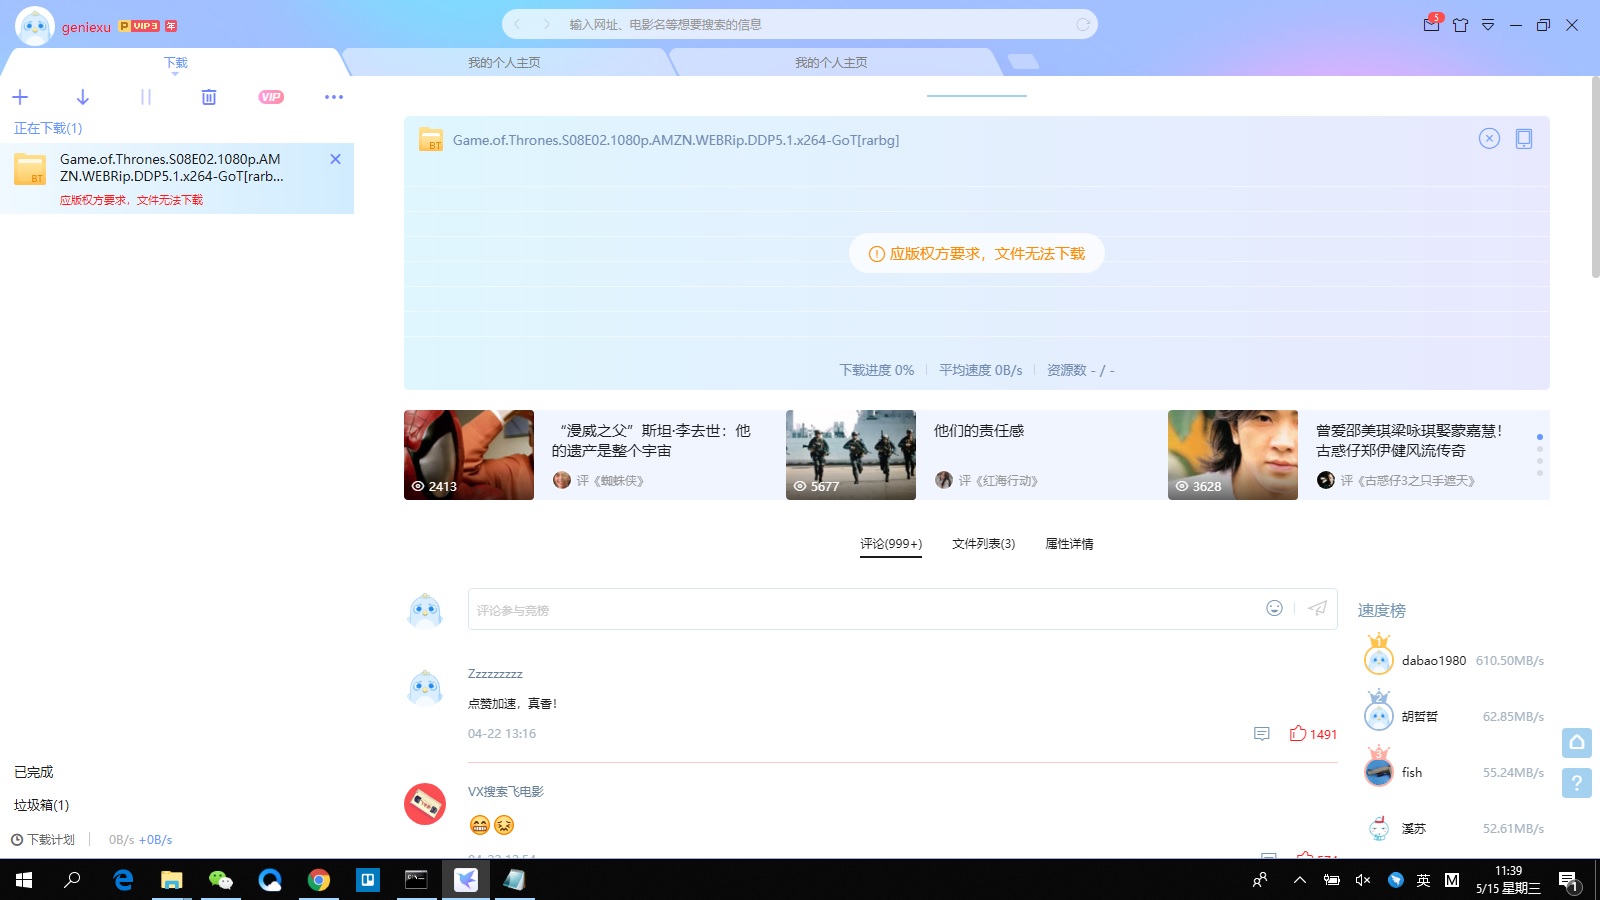The image size is (1600, 900).
Task: Open the article 曾爱邵美琪梁咏琪娶蒙嘉慧
Action: (1409, 441)
